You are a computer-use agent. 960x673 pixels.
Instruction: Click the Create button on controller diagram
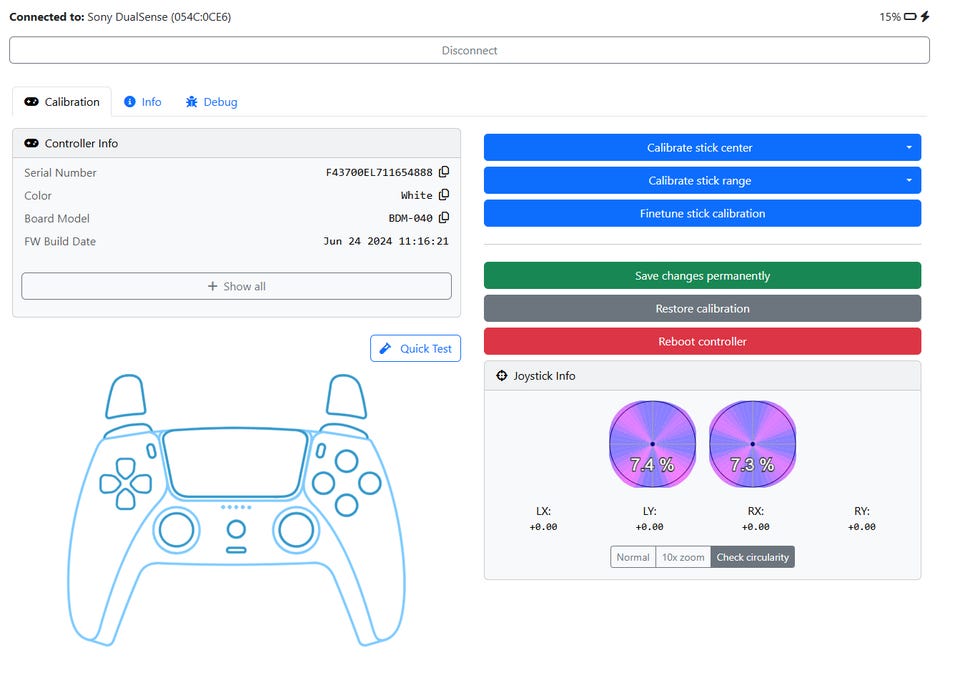click(151, 451)
